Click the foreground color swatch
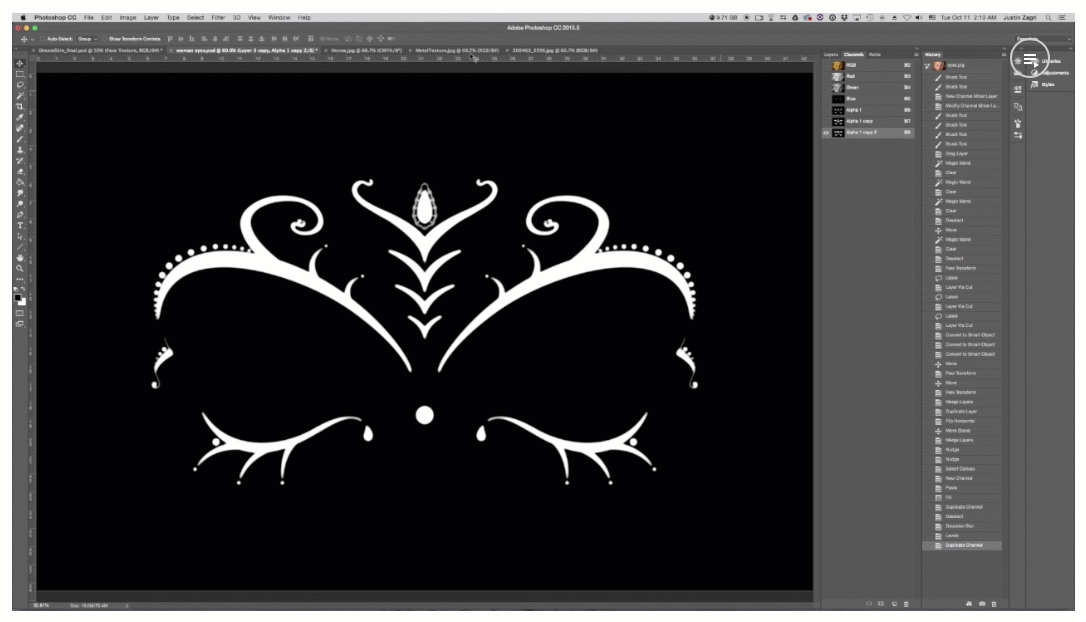 coord(18,298)
